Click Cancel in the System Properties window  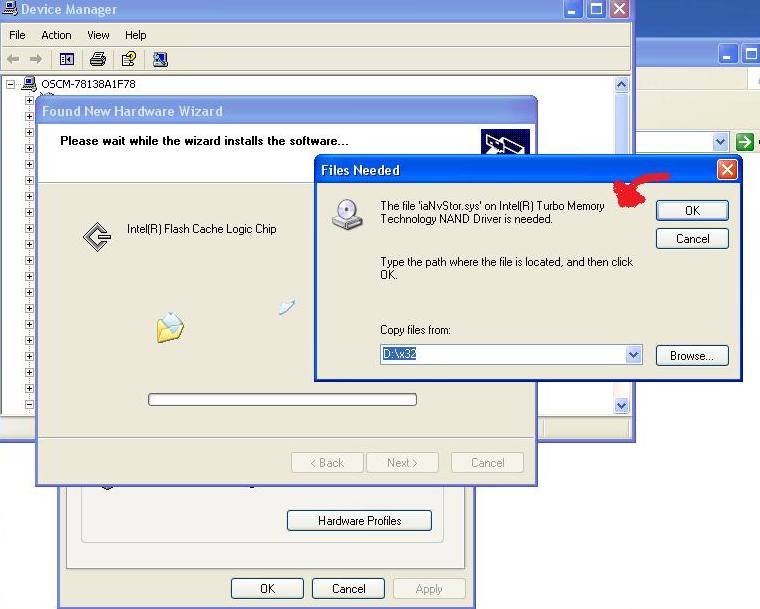coord(348,588)
